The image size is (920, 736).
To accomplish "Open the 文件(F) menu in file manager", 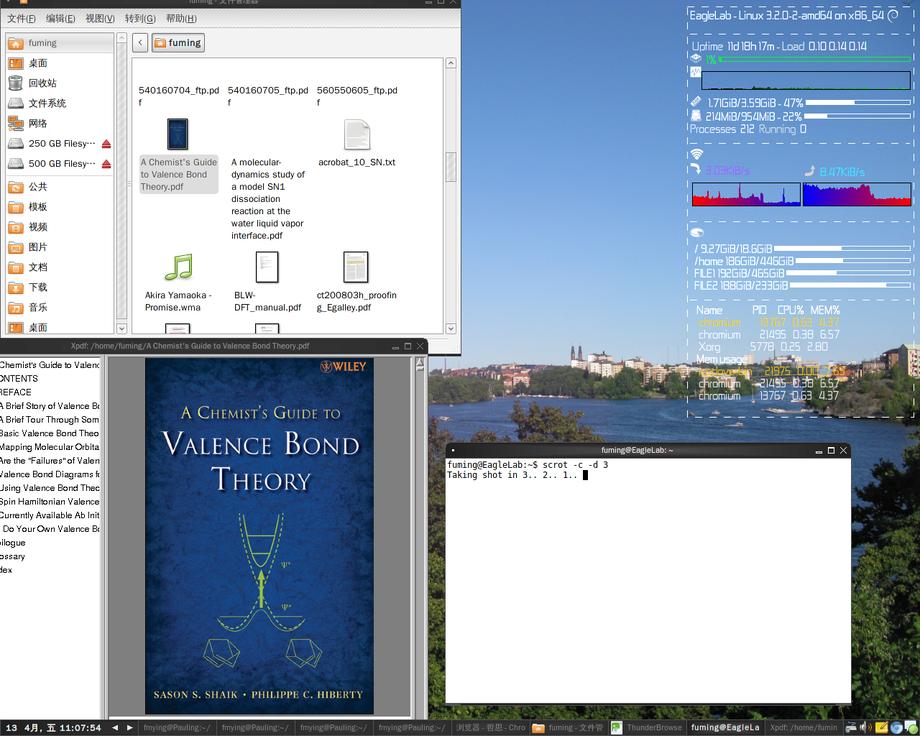I will pos(21,18).
